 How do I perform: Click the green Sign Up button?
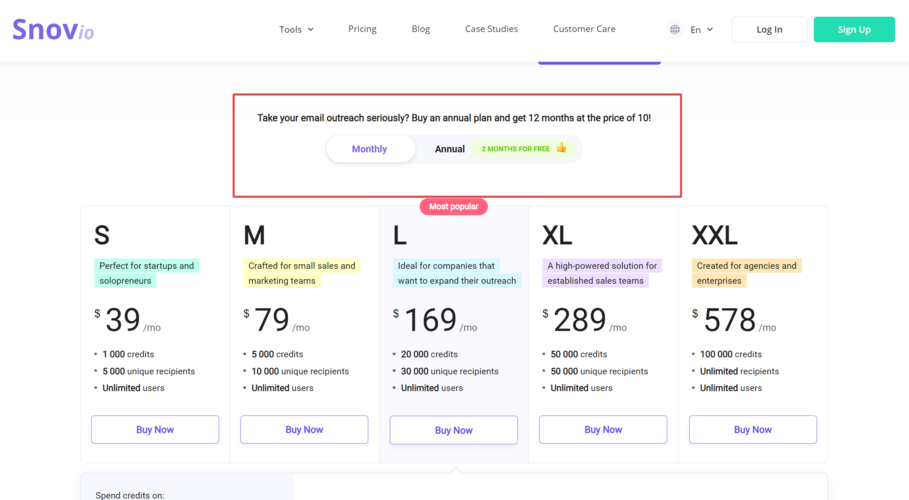854,30
